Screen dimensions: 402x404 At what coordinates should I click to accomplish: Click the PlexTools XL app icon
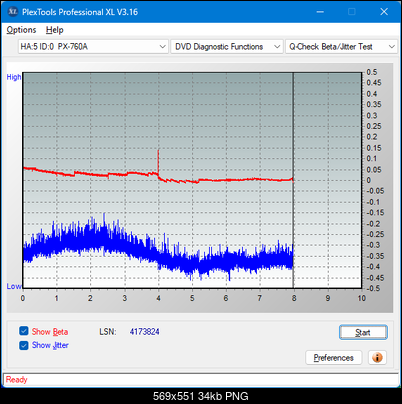point(13,12)
